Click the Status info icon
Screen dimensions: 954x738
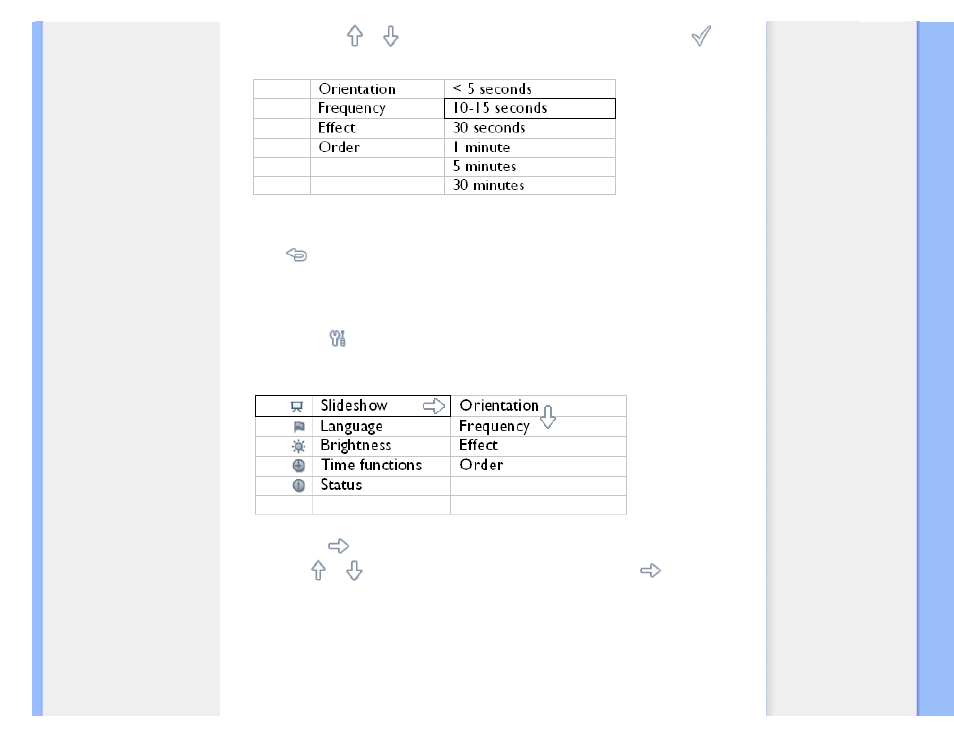coord(299,486)
